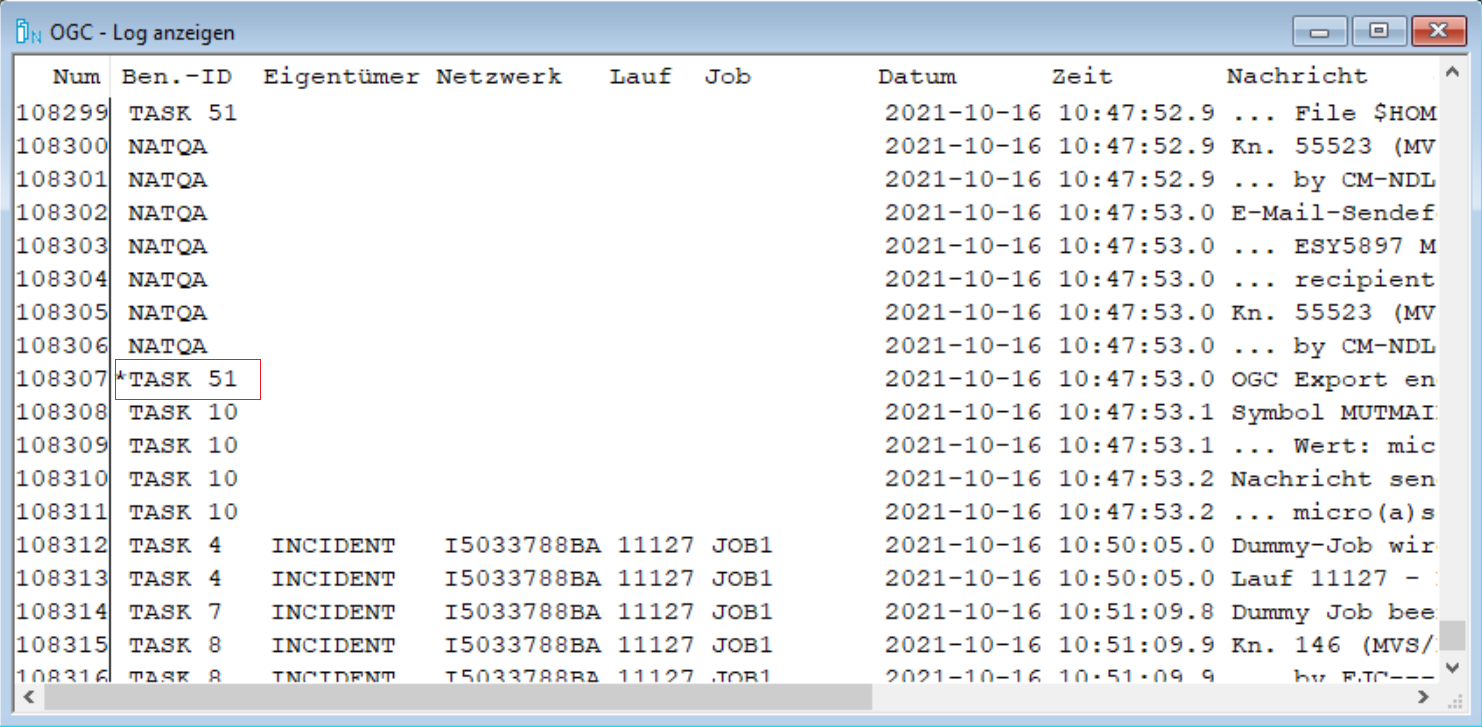
Task: Maximize the Log anzeigen window
Action: click(x=1379, y=32)
